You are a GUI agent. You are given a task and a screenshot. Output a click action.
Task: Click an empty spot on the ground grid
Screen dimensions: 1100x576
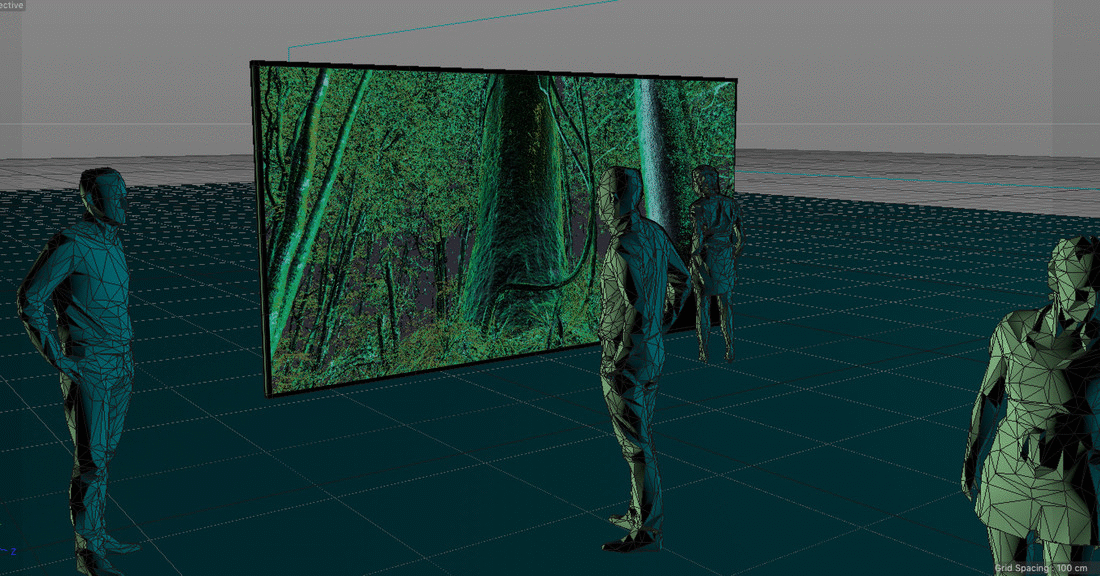tap(300, 480)
